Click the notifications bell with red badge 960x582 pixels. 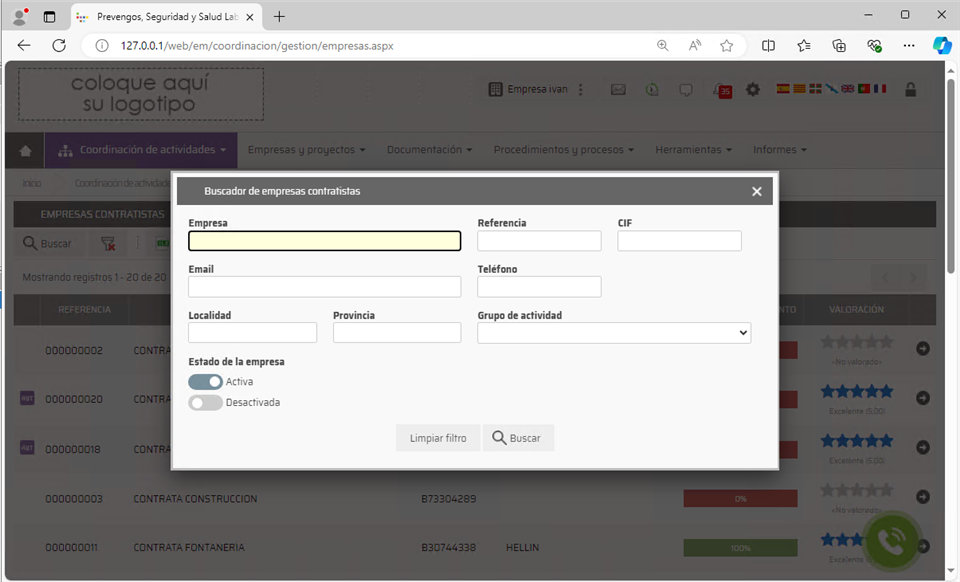tap(721, 89)
